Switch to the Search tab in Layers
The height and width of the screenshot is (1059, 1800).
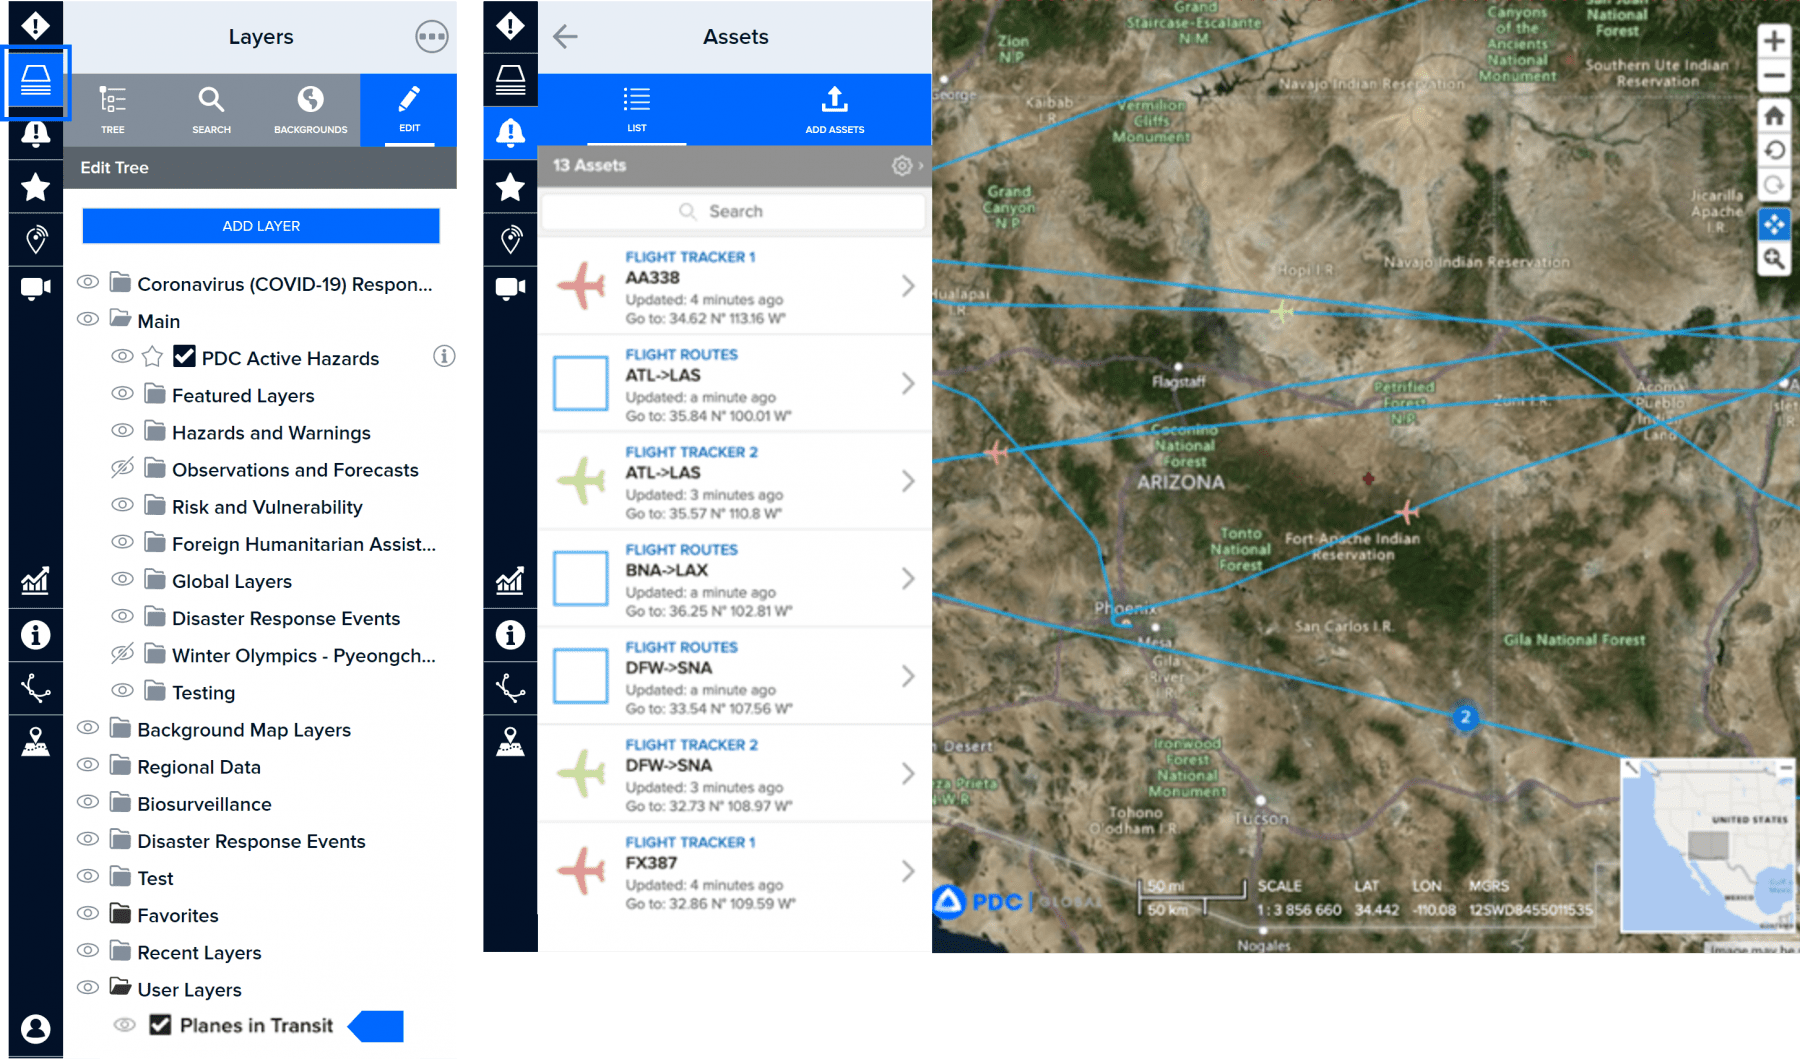(211, 110)
